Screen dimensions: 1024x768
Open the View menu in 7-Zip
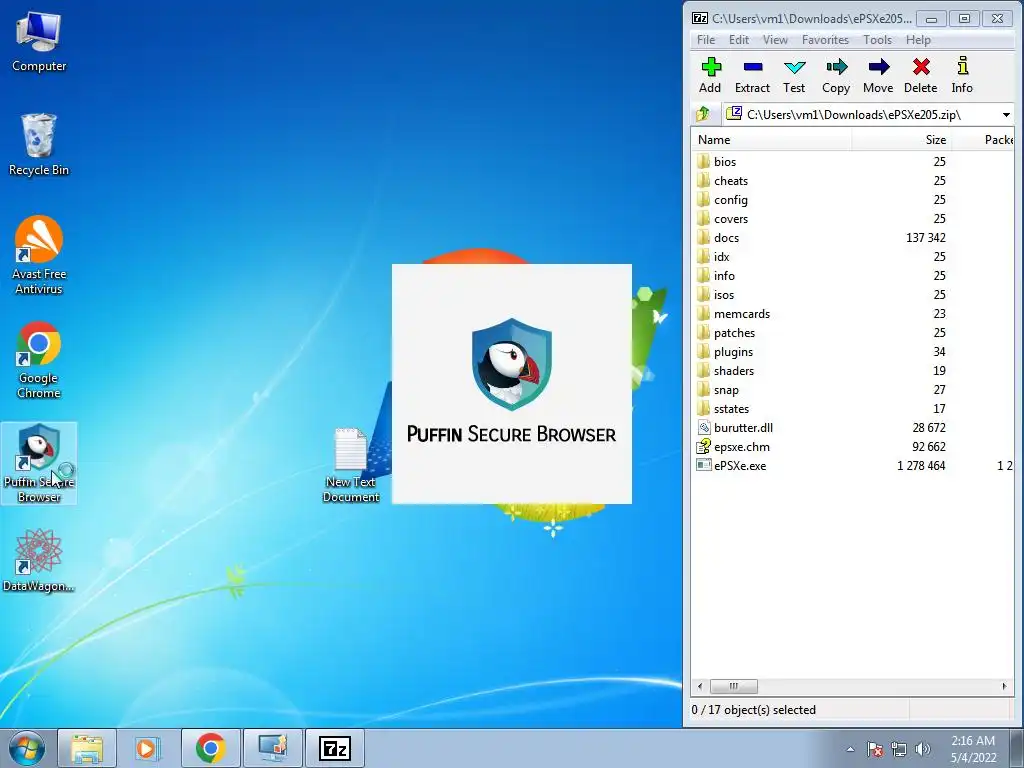pos(775,40)
